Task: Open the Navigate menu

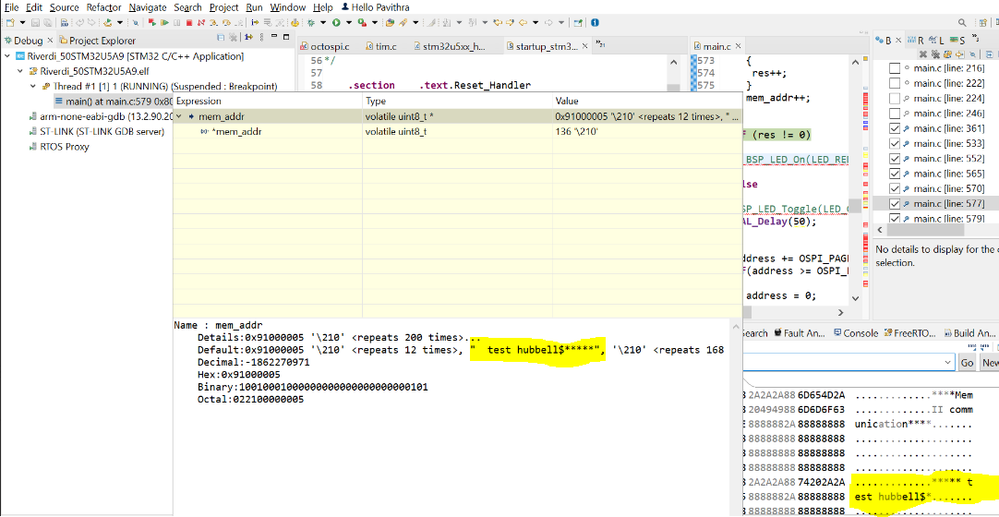Action: pos(148,7)
